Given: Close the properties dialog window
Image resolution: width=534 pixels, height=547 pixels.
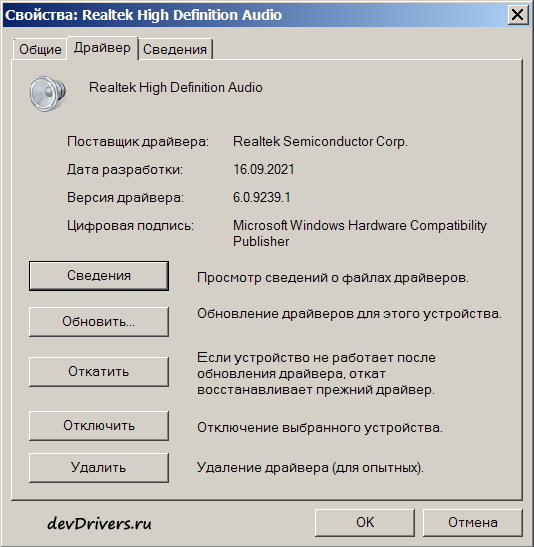Looking at the screenshot, I should [x=517, y=15].
